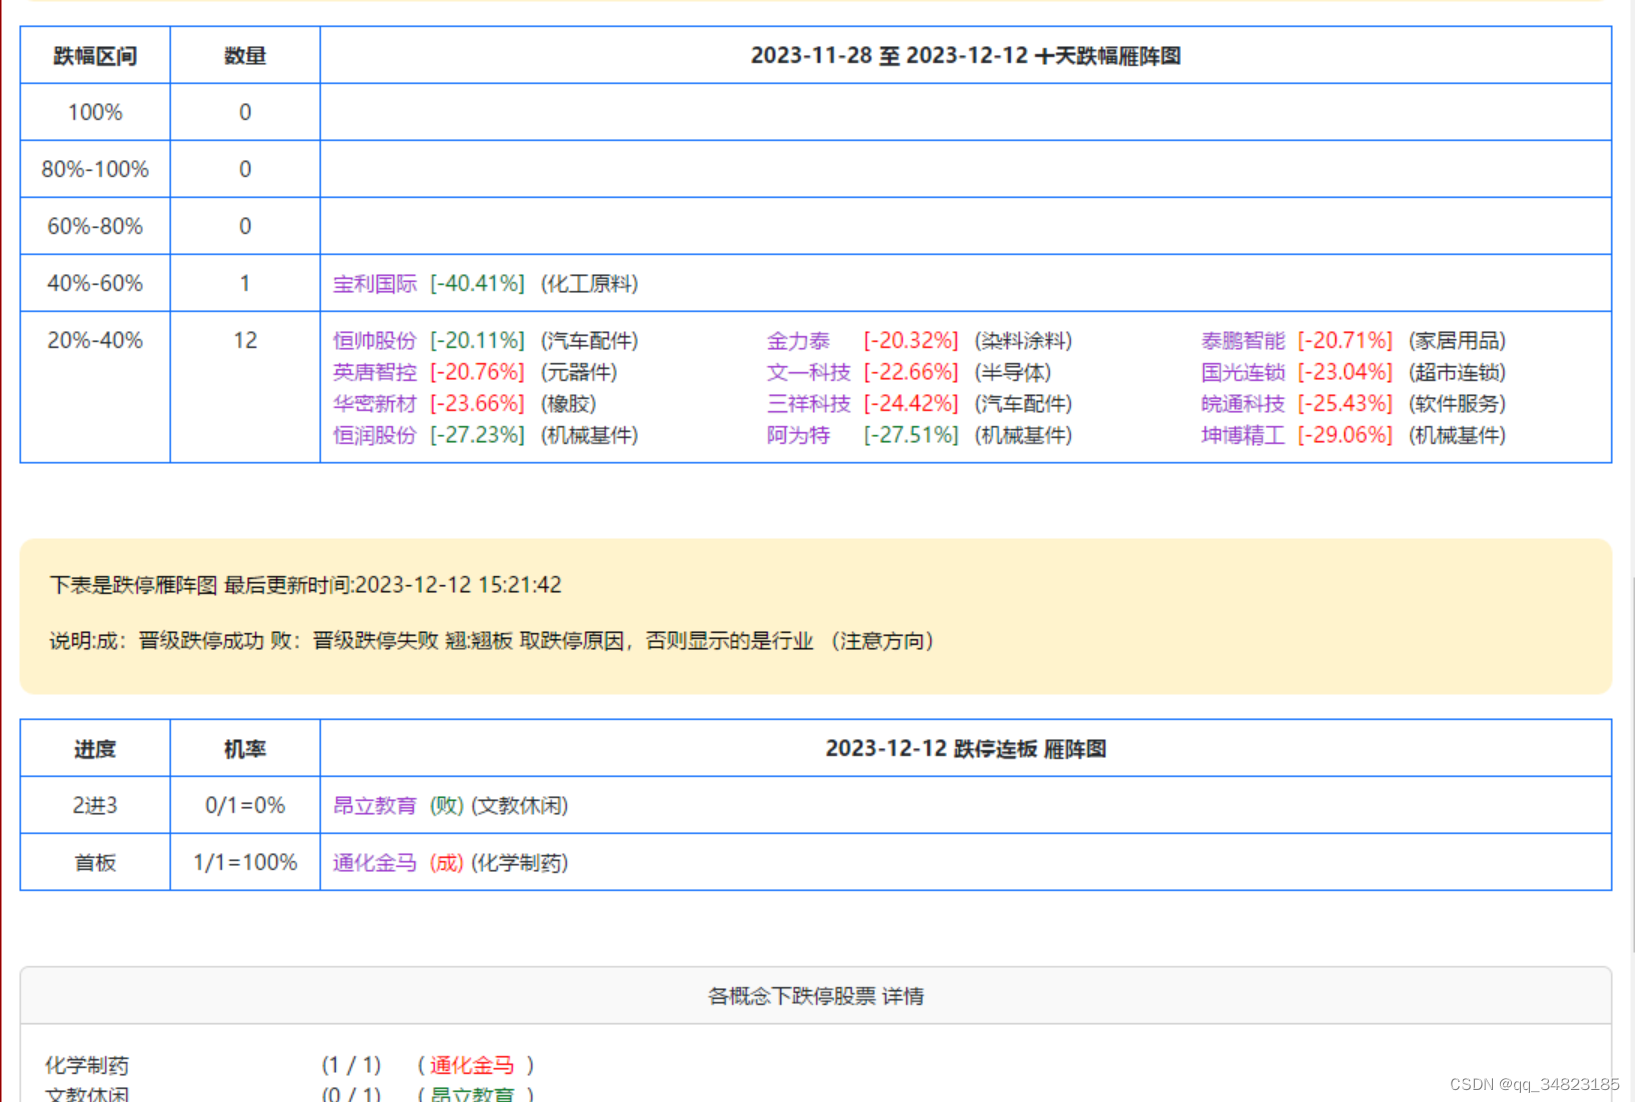Click the 60%-80% range cell
1635x1102 pixels.
click(x=95, y=226)
